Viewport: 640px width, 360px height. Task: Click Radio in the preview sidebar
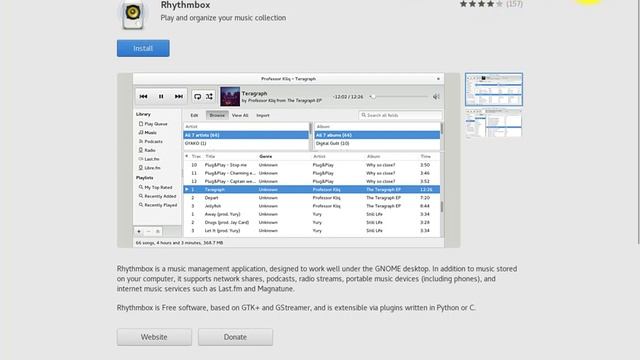click(147, 150)
